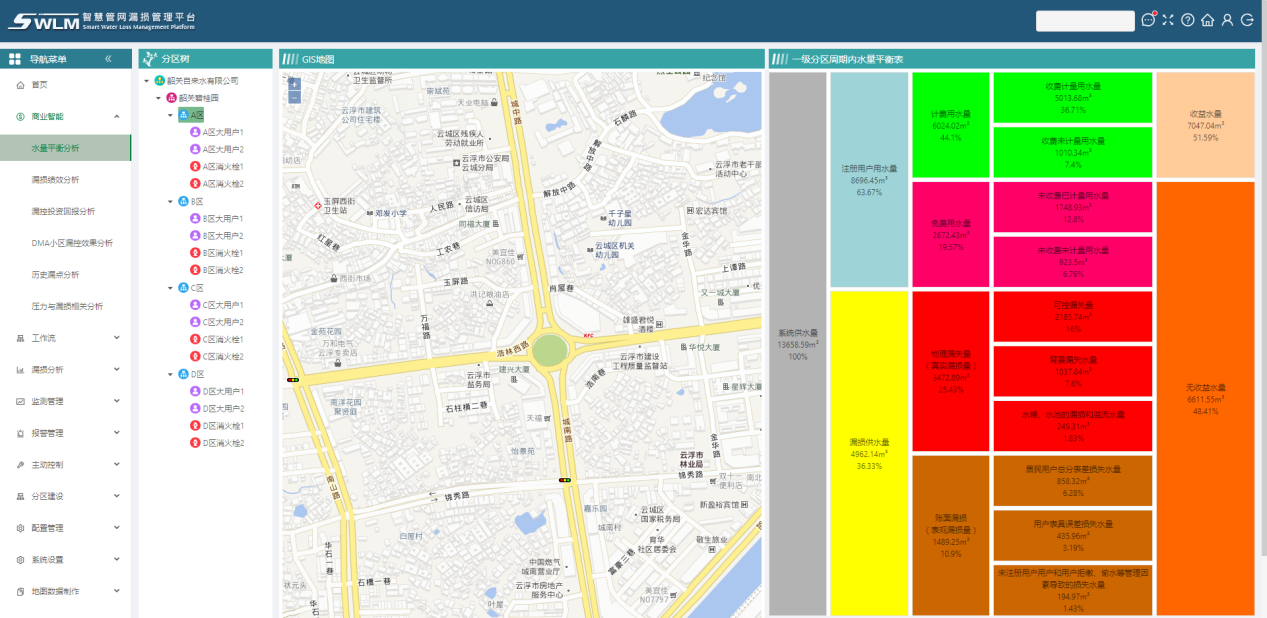Screen dimensions: 1267x618
Task: Click the logout arrow icon
Action: [x=1247, y=20]
